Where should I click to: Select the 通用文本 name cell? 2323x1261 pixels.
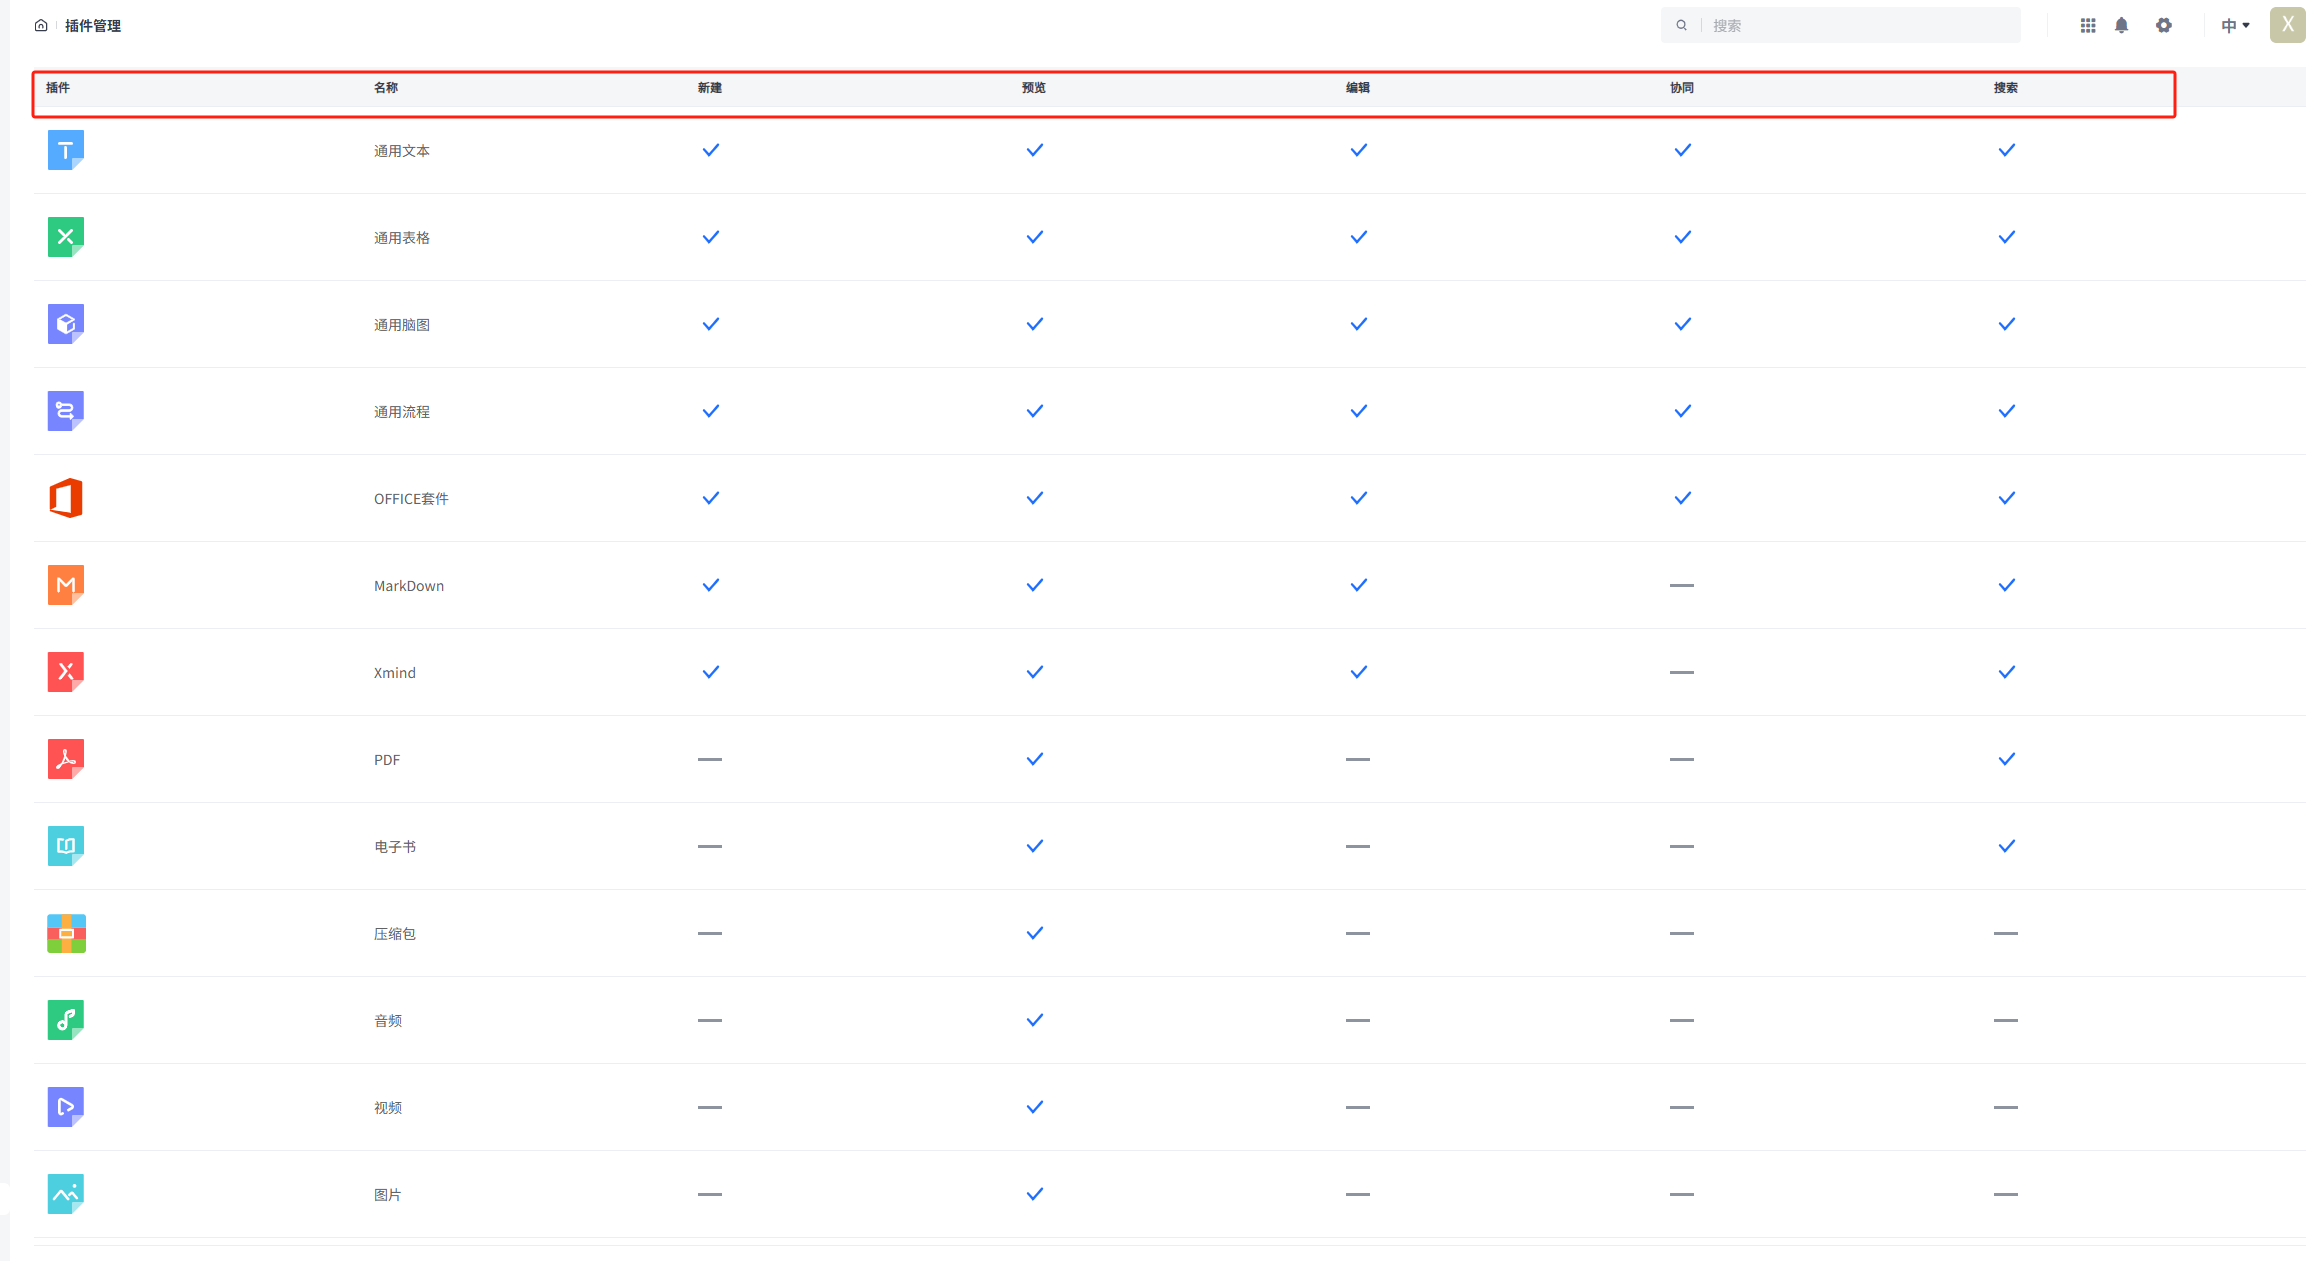(x=402, y=151)
